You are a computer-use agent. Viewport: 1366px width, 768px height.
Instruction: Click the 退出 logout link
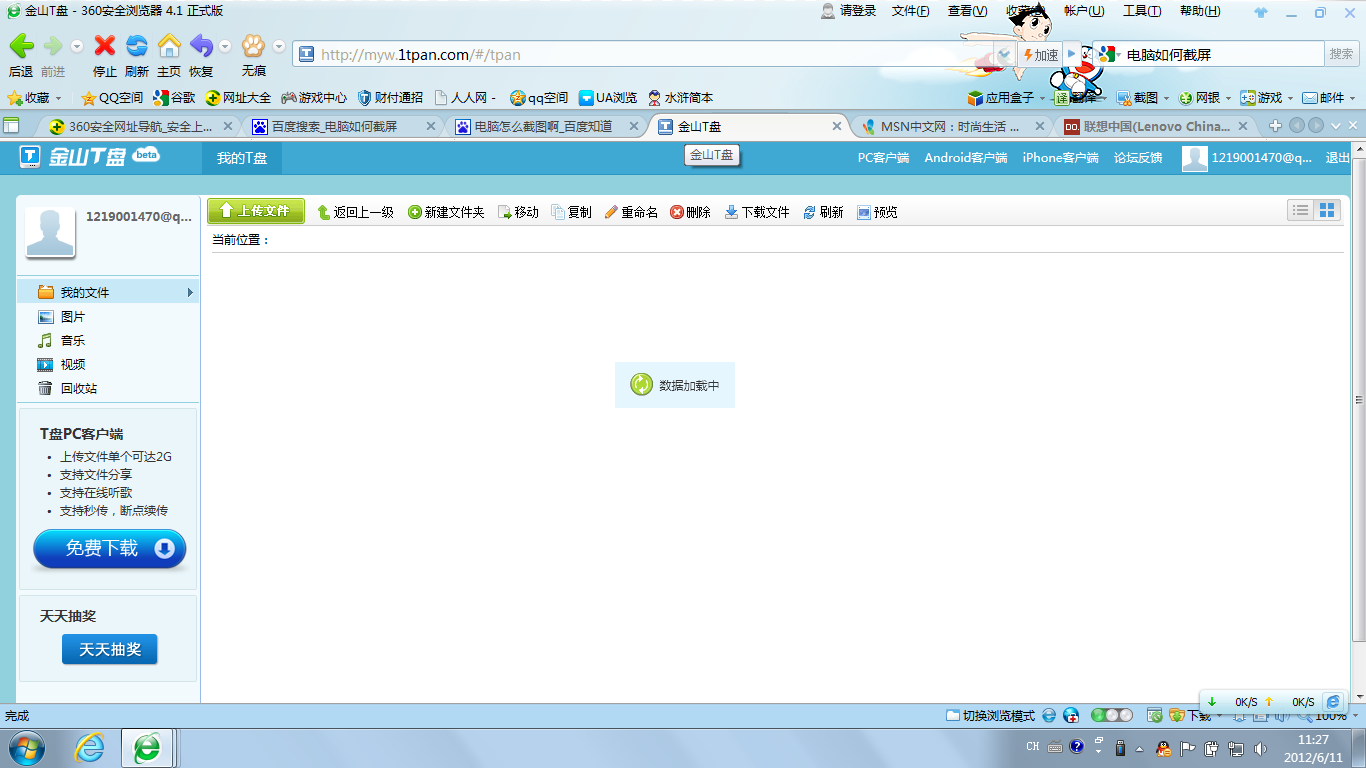[x=1337, y=158]
